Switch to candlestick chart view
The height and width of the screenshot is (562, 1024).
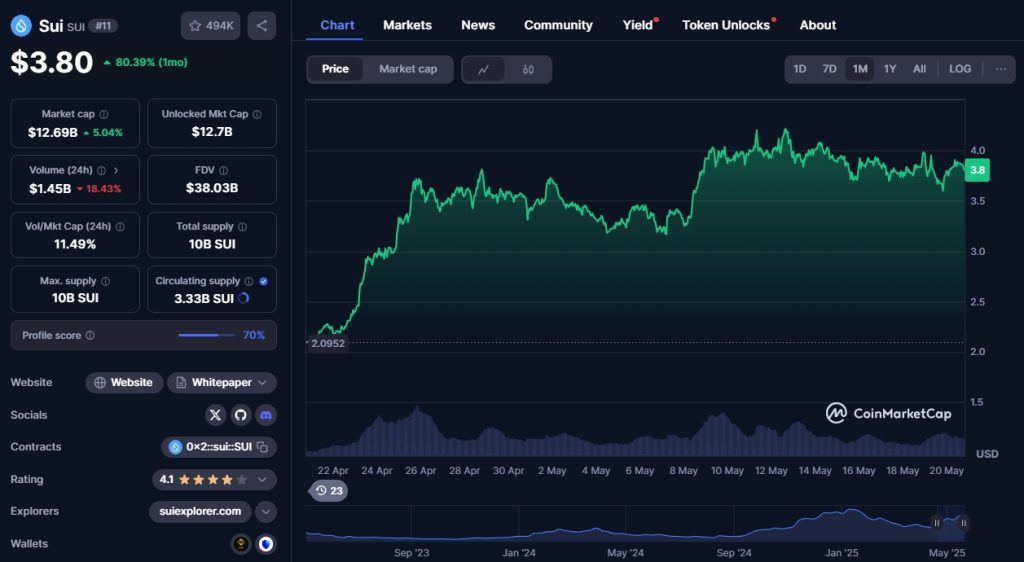coord(528,69)
